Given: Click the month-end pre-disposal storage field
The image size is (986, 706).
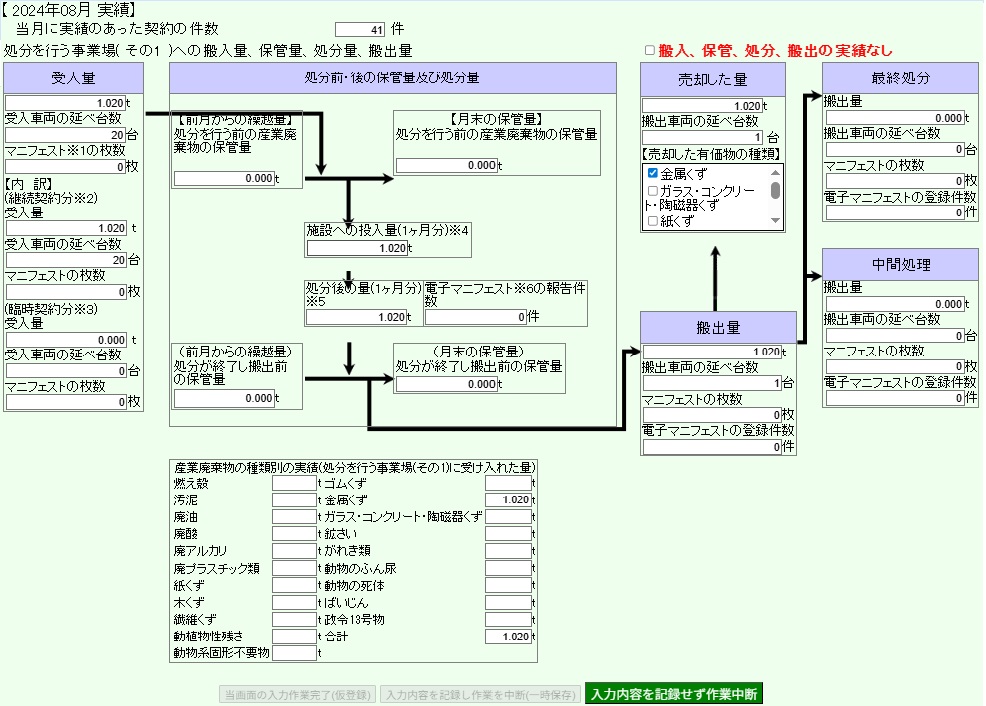Looking at the screenshot, I should [447, 165].
